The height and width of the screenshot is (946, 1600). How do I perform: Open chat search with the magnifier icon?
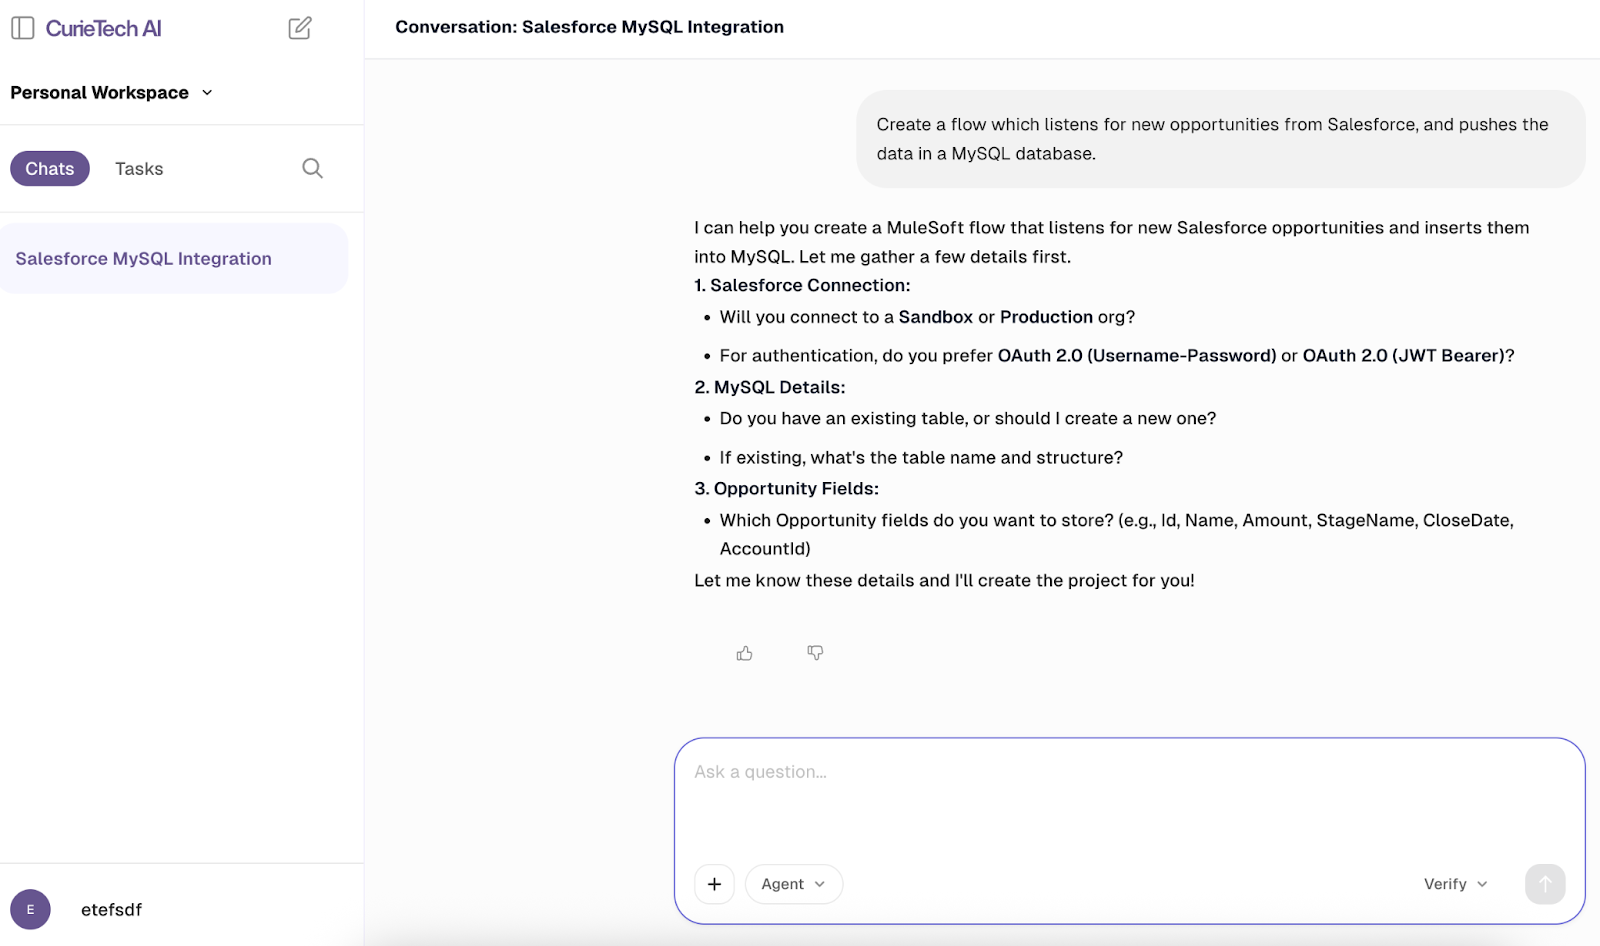click(311, 168)
